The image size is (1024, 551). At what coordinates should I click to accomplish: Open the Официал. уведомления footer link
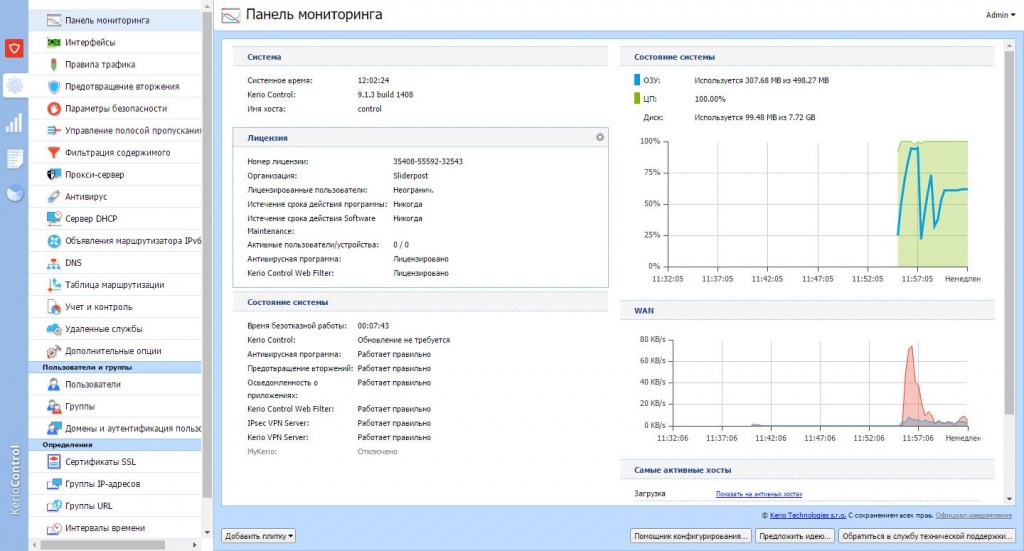[x=973, y=516]
